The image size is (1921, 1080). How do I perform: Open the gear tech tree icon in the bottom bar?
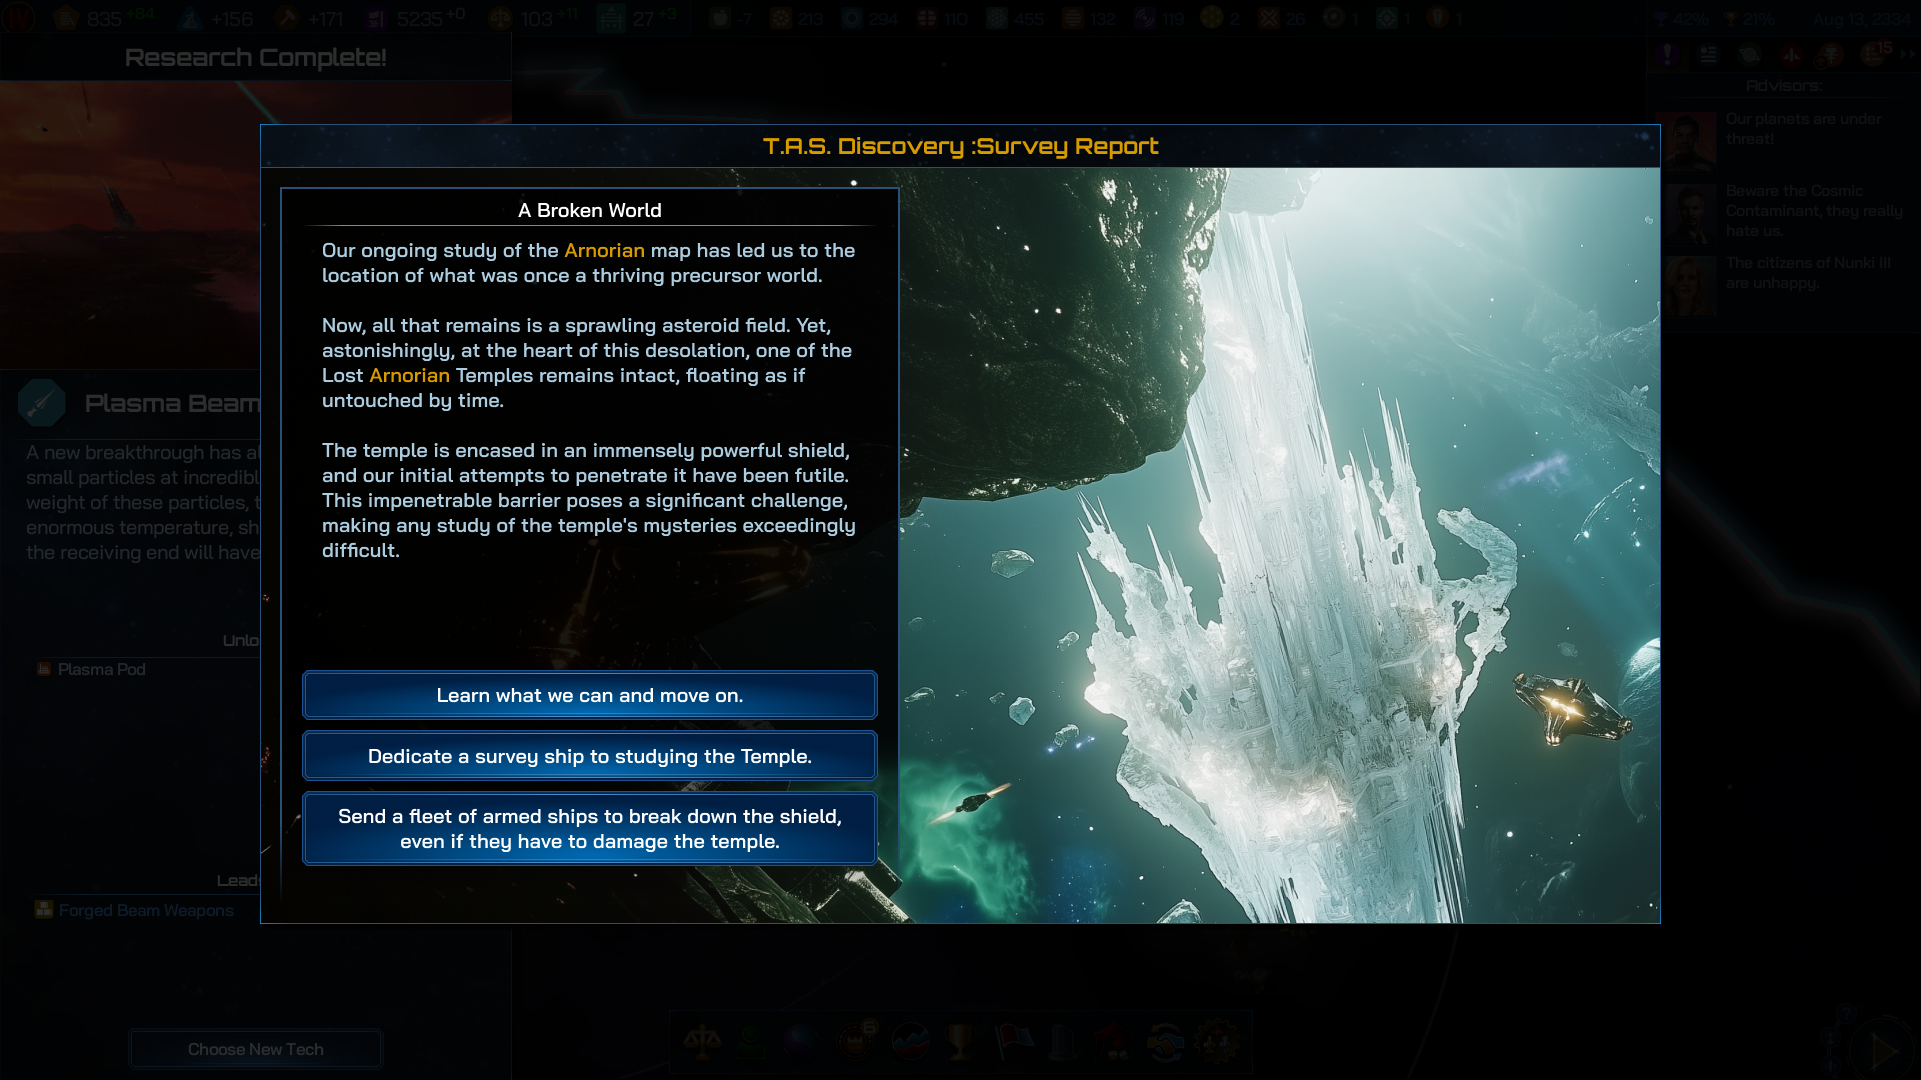(x=1217, y=1043)
